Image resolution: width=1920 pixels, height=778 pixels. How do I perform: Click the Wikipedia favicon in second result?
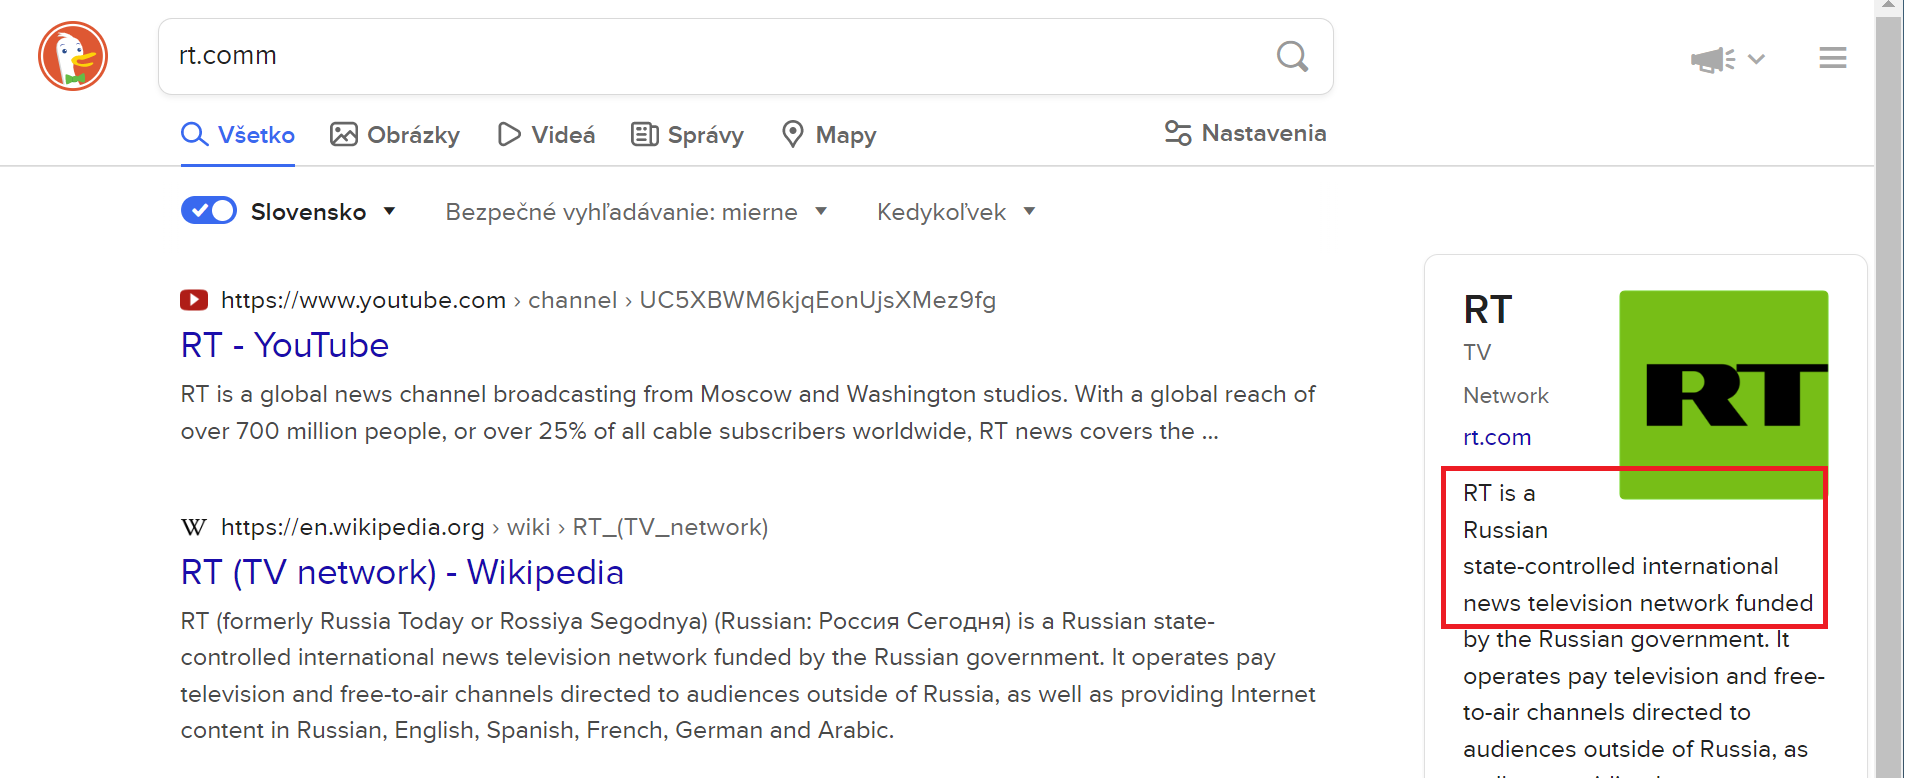click(194, 527)
